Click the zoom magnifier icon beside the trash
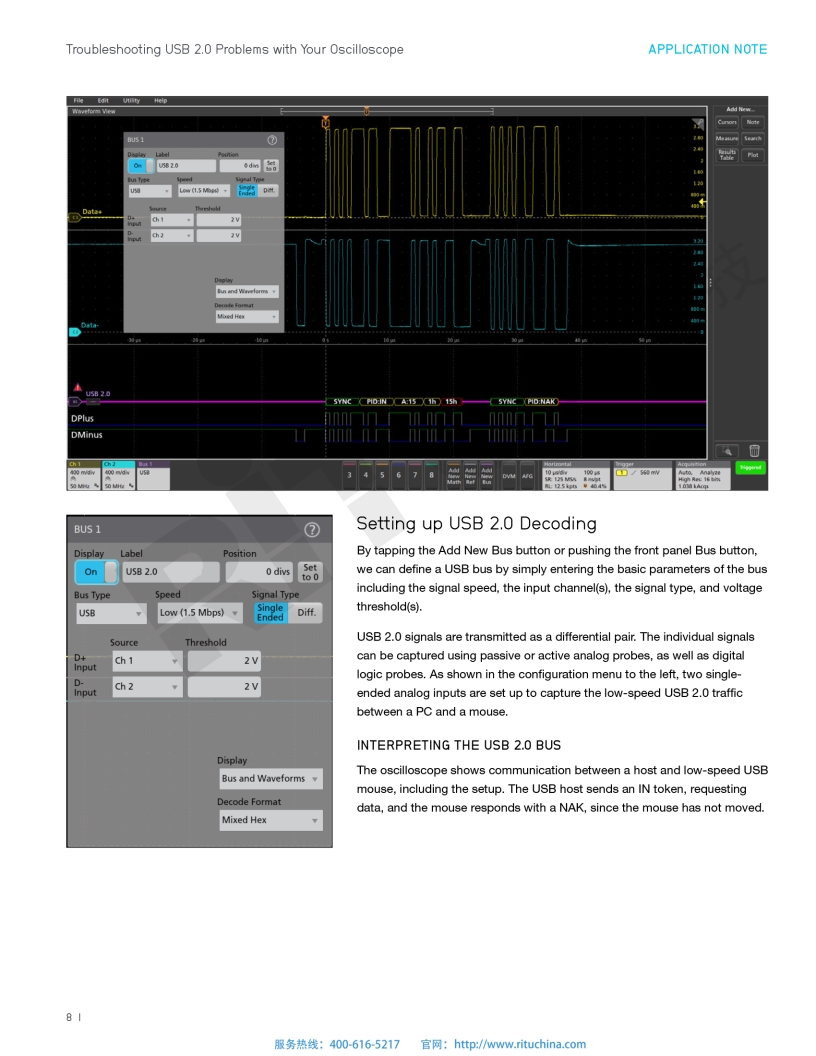816x1056 pixels. click(x=726, y=451)
